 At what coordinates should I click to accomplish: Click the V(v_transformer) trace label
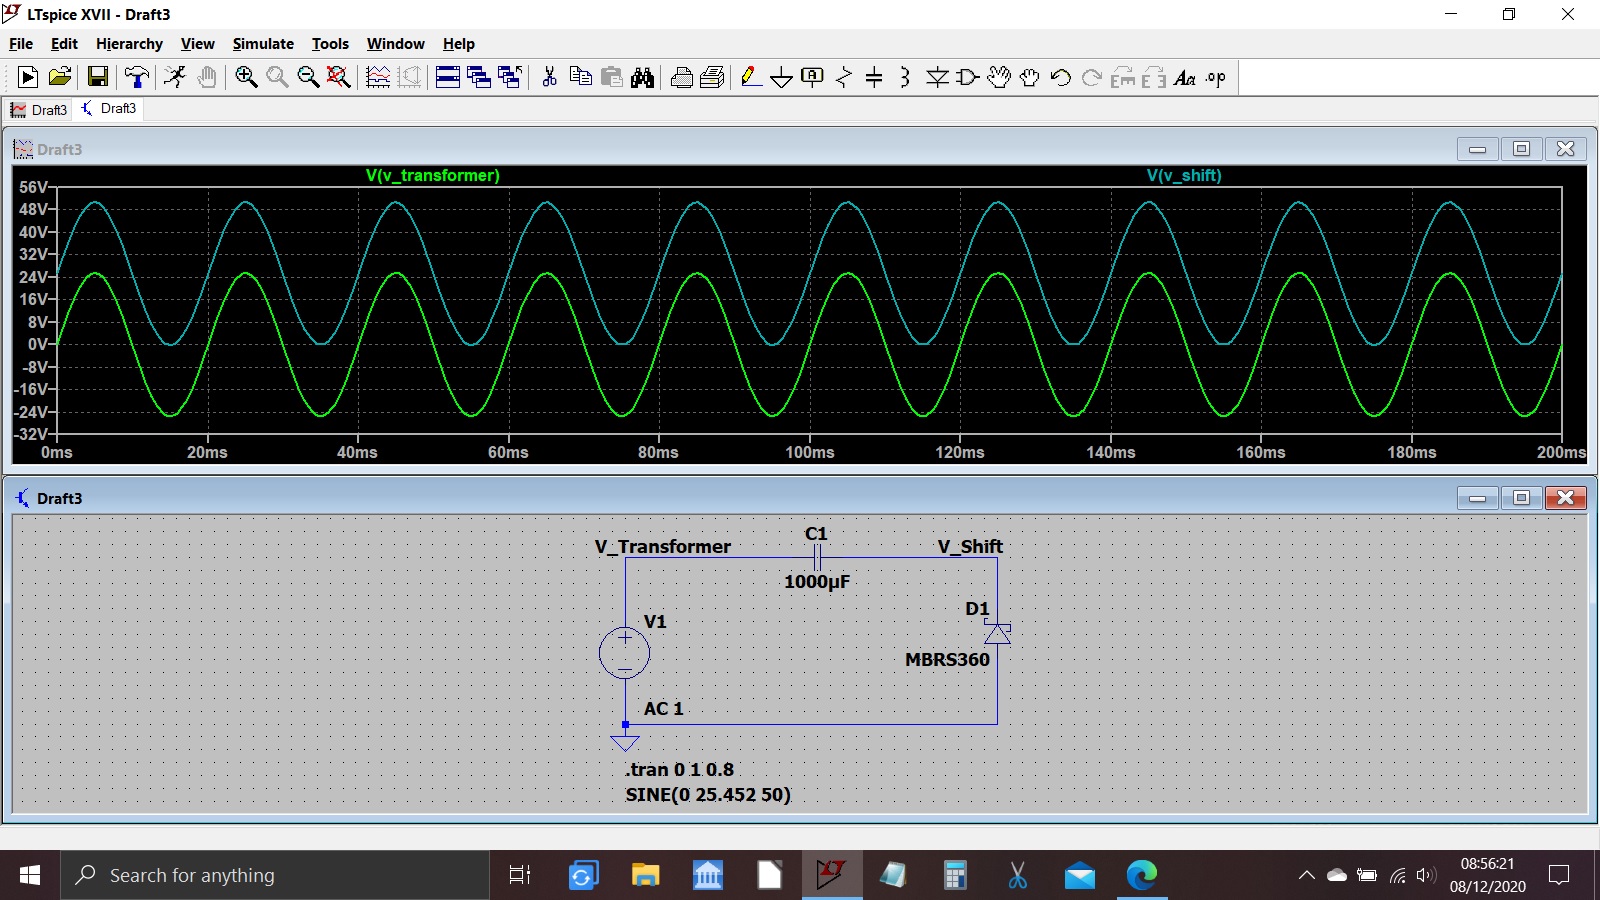[x=433, y=176]
